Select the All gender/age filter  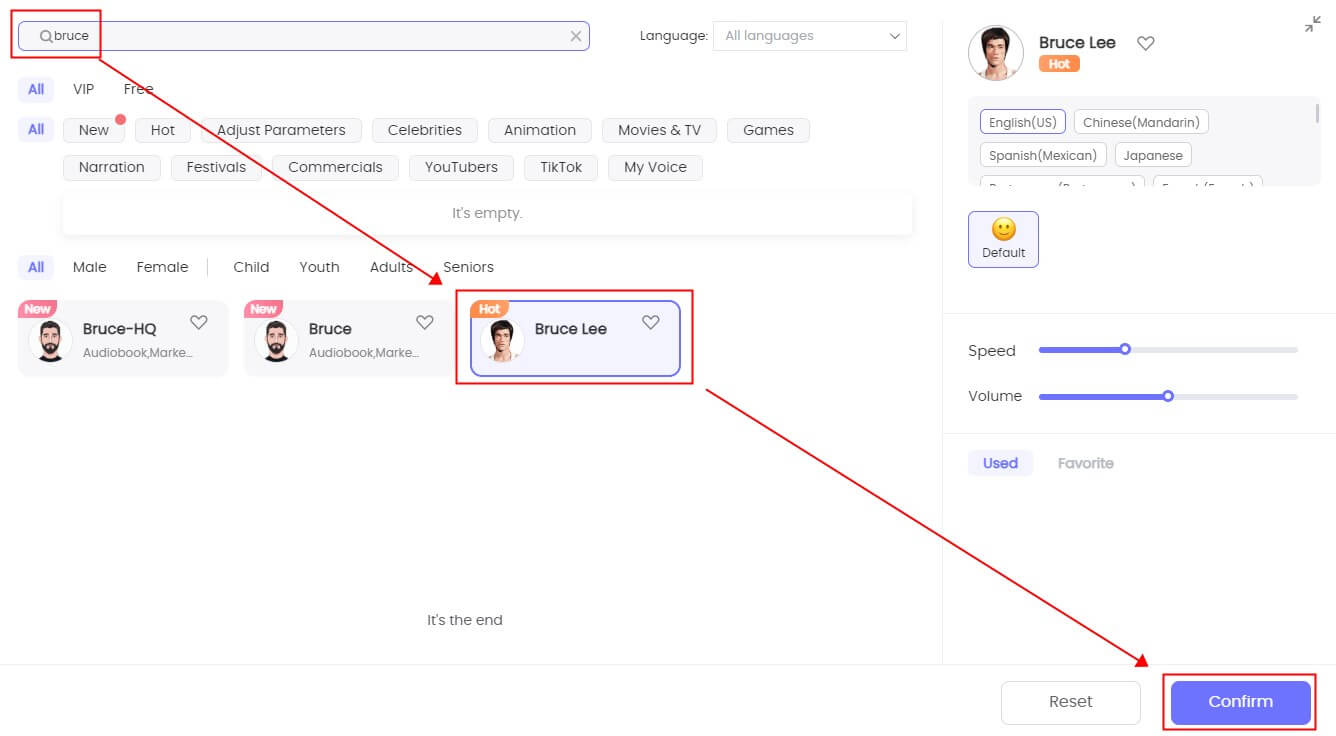36,267
